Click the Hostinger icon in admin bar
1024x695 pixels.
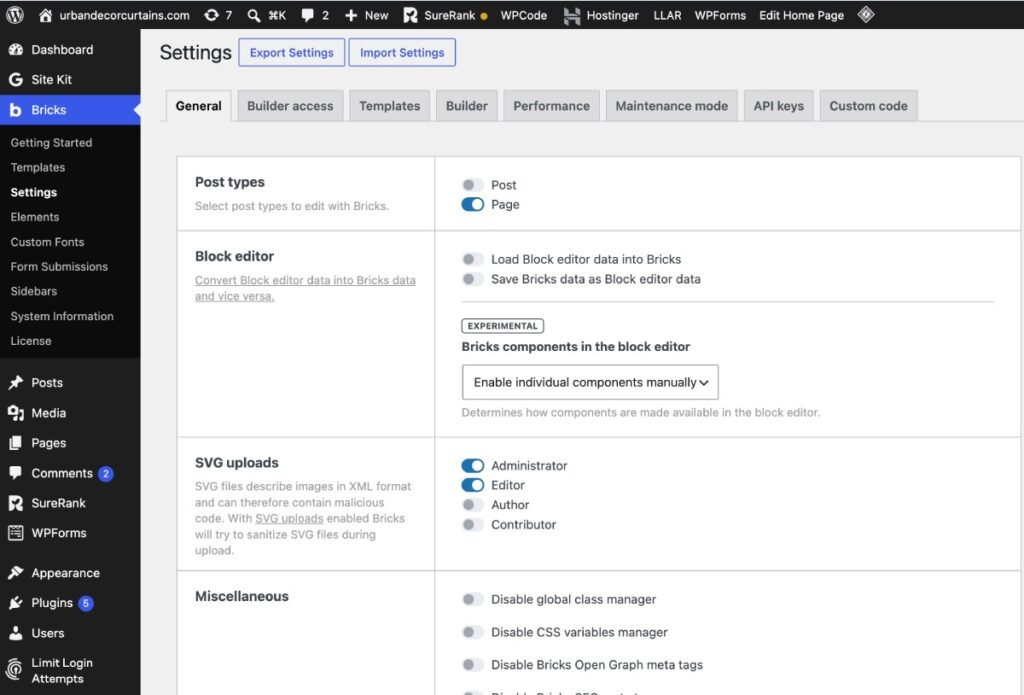point(571,16)
